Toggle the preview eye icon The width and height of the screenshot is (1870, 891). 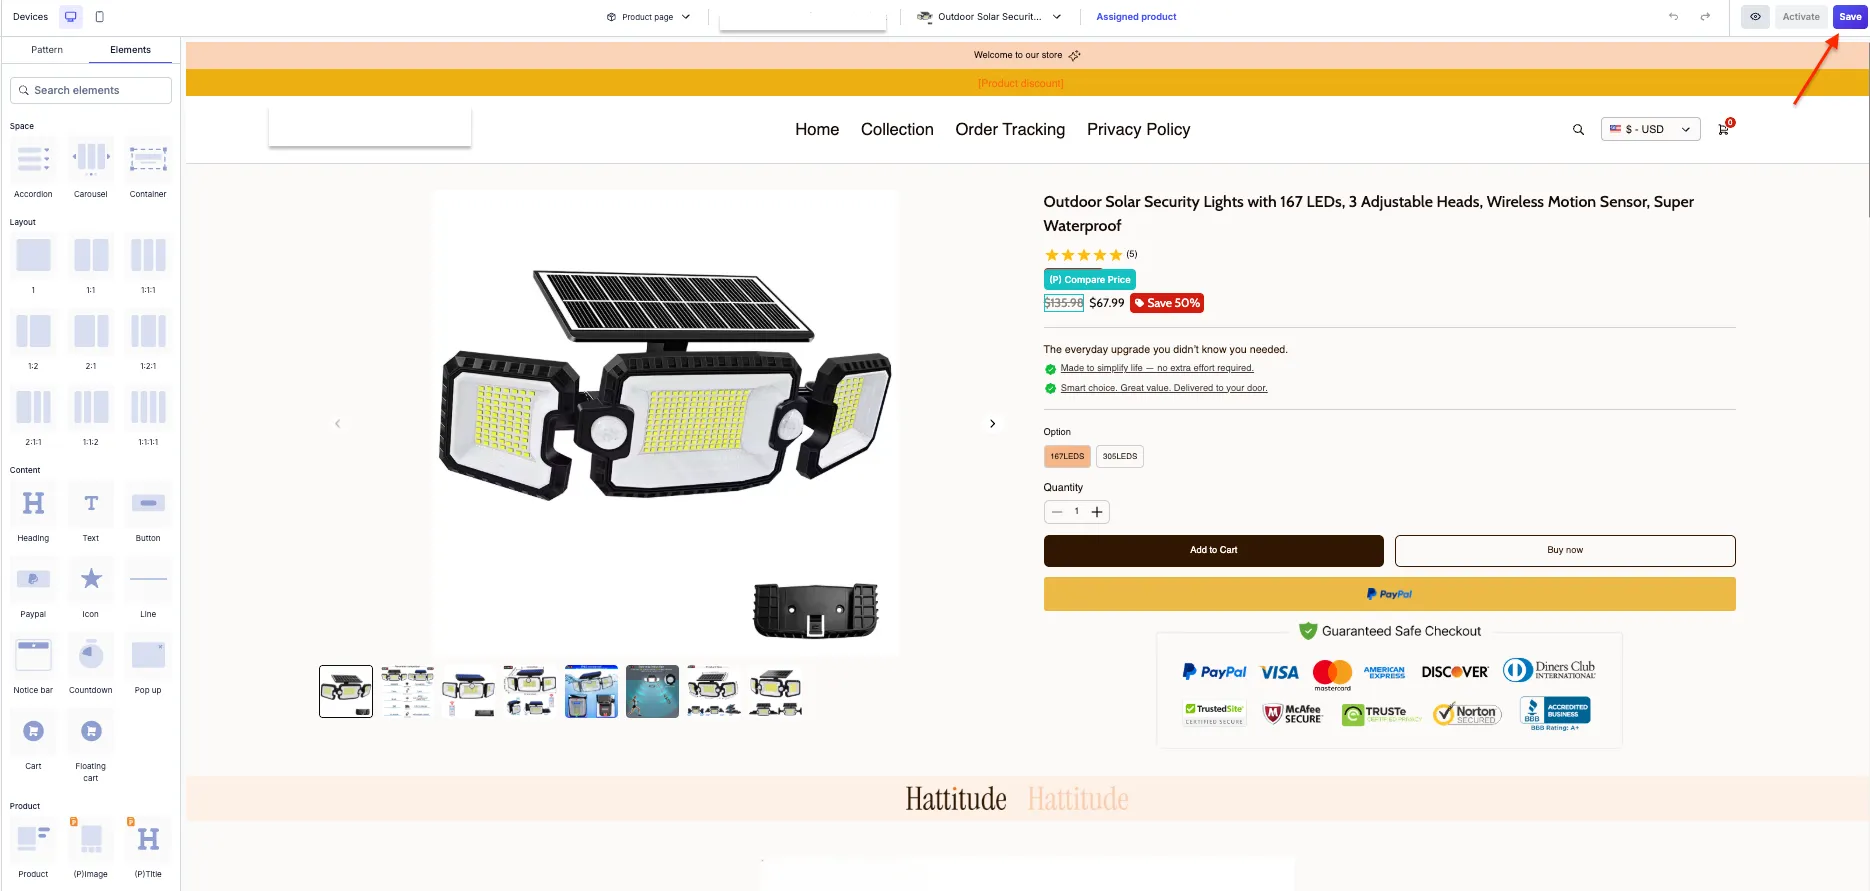1755,17
